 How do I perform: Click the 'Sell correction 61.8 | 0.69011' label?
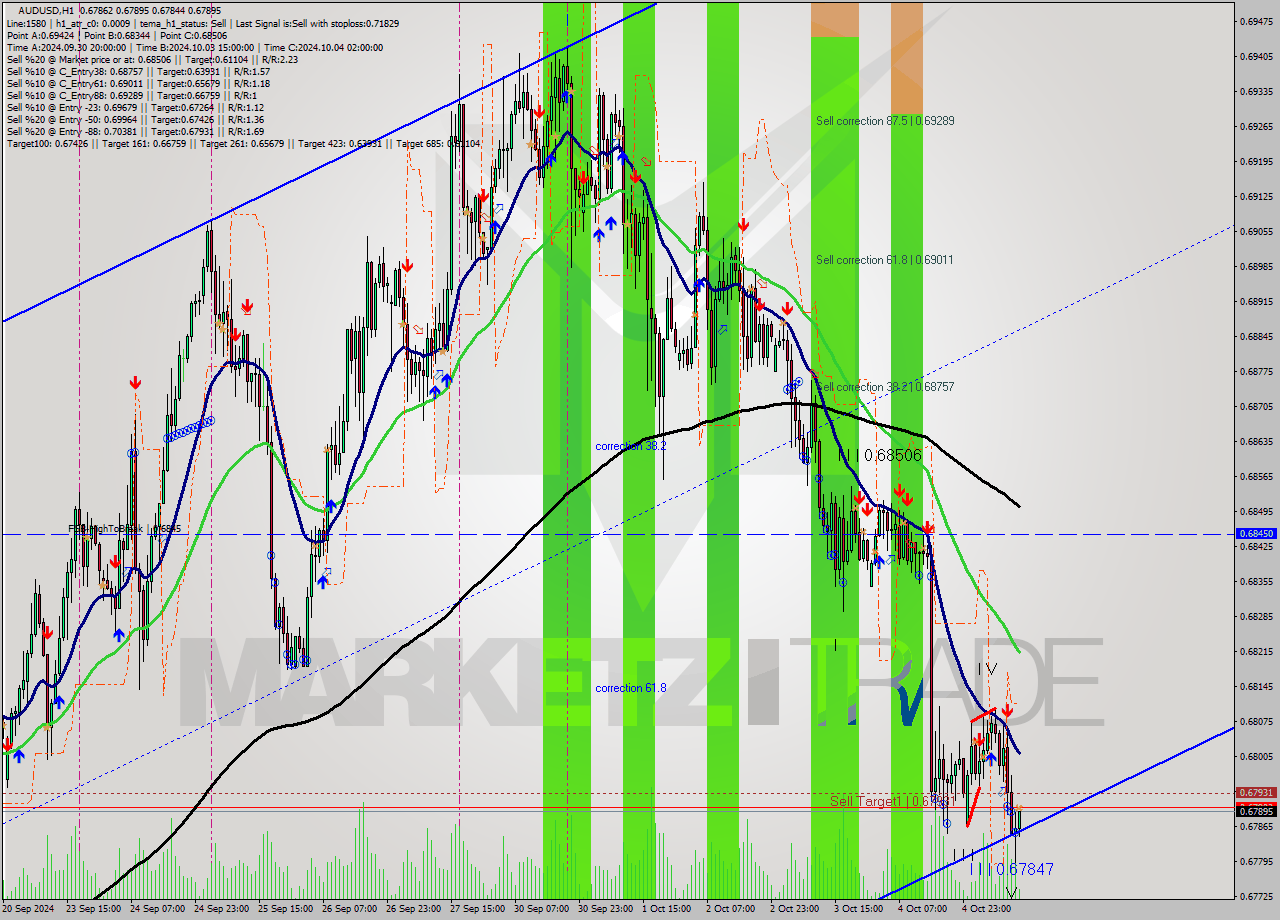point(885,260)
